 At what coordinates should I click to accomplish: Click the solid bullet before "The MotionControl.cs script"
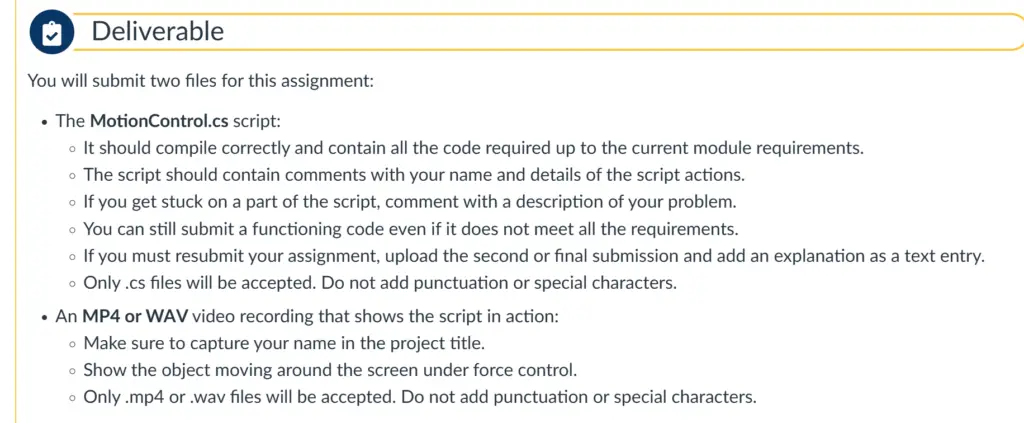44,122
